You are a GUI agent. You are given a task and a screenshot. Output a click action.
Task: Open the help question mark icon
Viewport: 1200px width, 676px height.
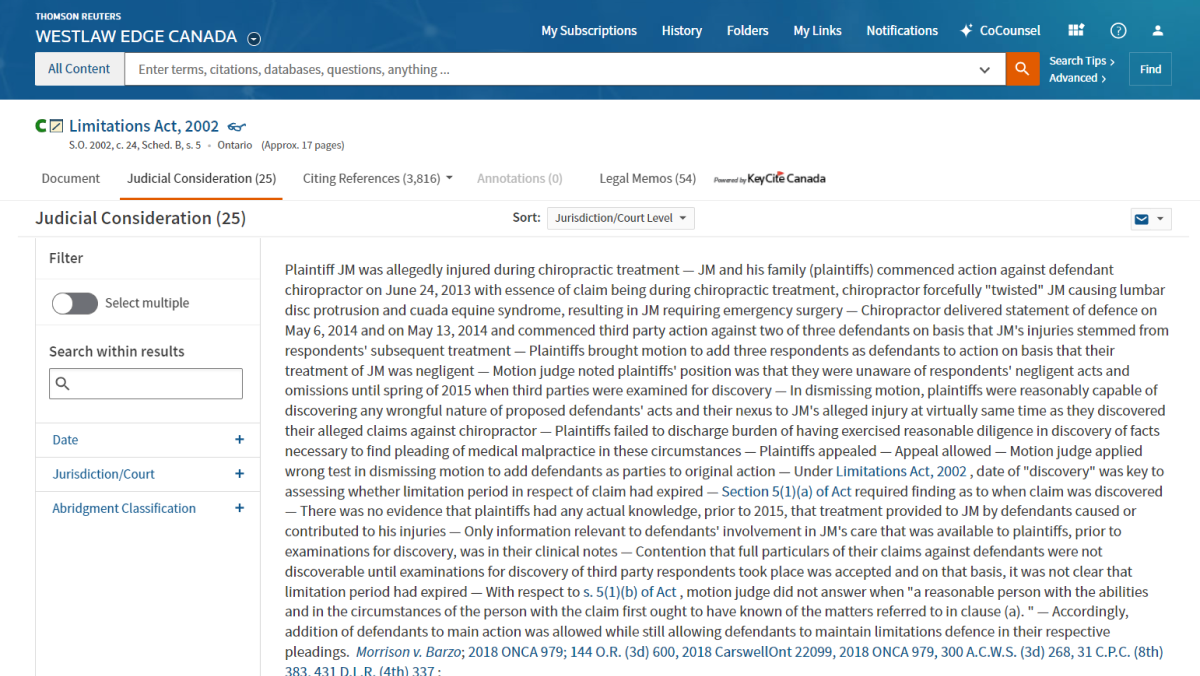pyautogui.click(x=1118, y=31)
